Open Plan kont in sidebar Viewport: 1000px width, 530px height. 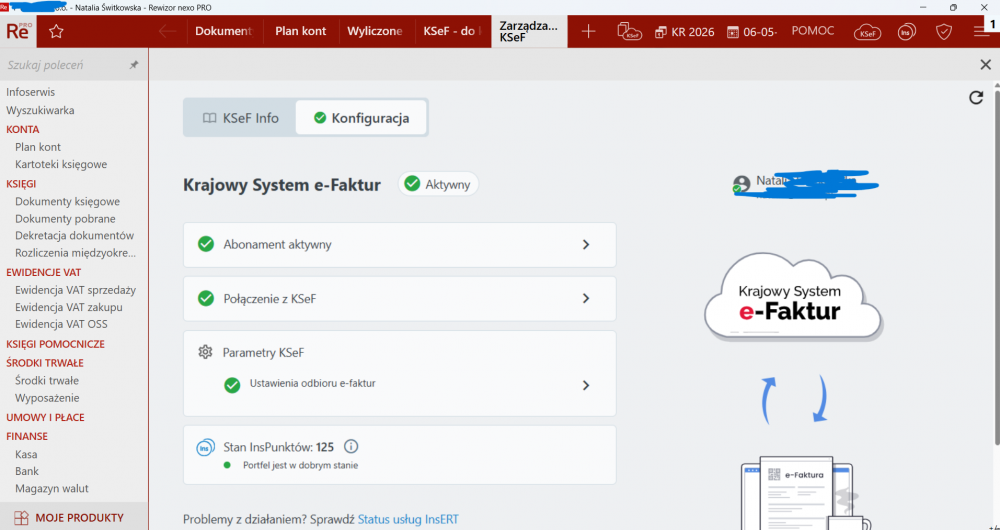click(x=38, y=147)
